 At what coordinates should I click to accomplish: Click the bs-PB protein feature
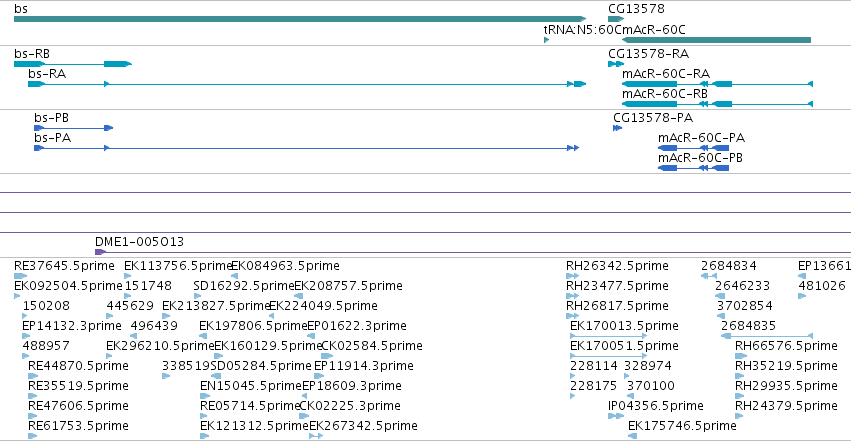tap(74, 128)
